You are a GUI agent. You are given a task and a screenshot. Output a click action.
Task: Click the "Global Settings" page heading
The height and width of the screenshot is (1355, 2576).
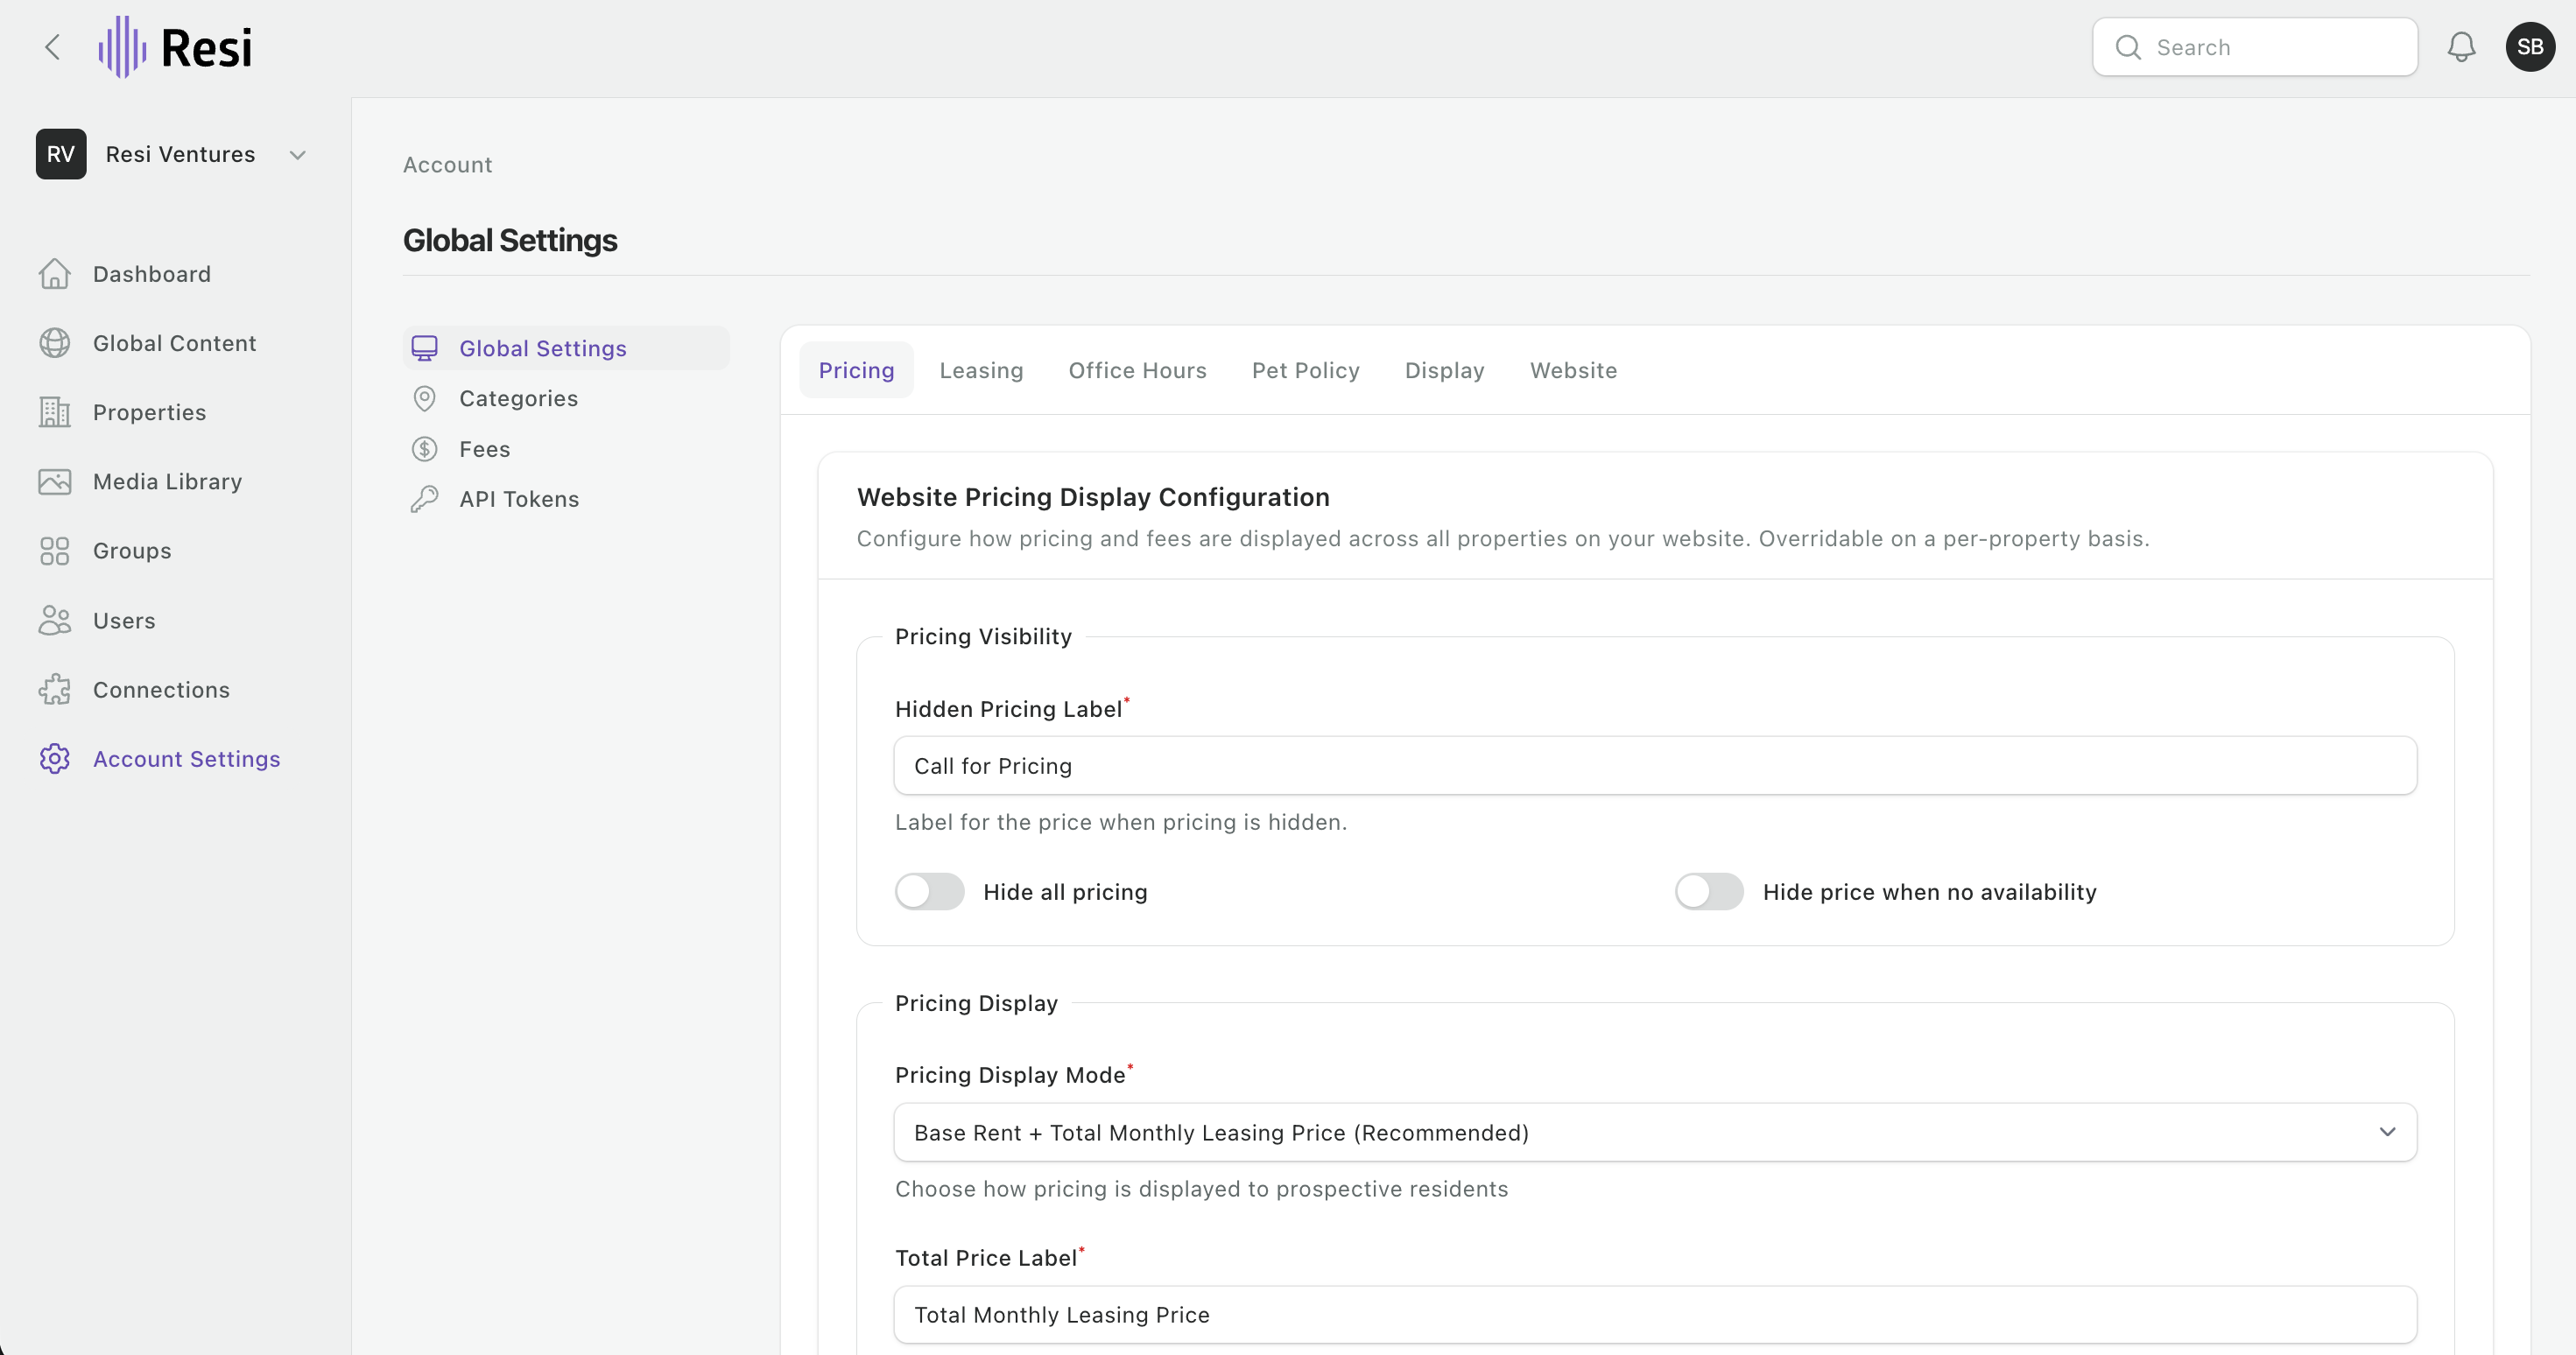(510, 240)
